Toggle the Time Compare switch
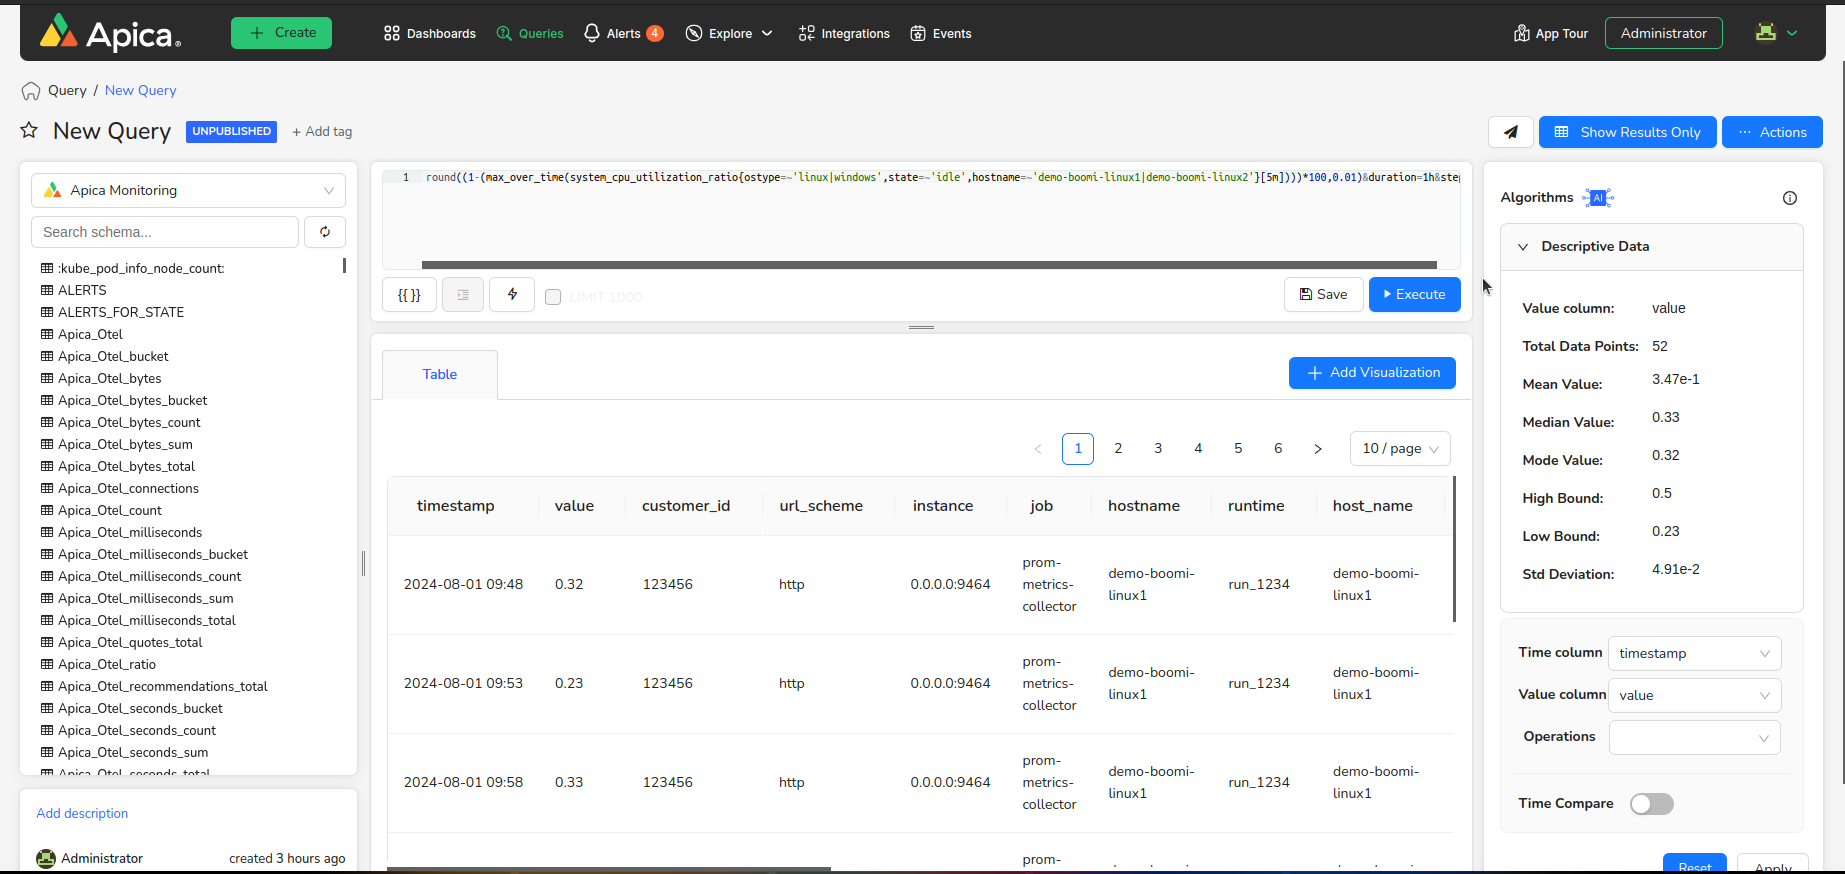The width and height of the screenshot is (1845, 874). point(1651,804)
